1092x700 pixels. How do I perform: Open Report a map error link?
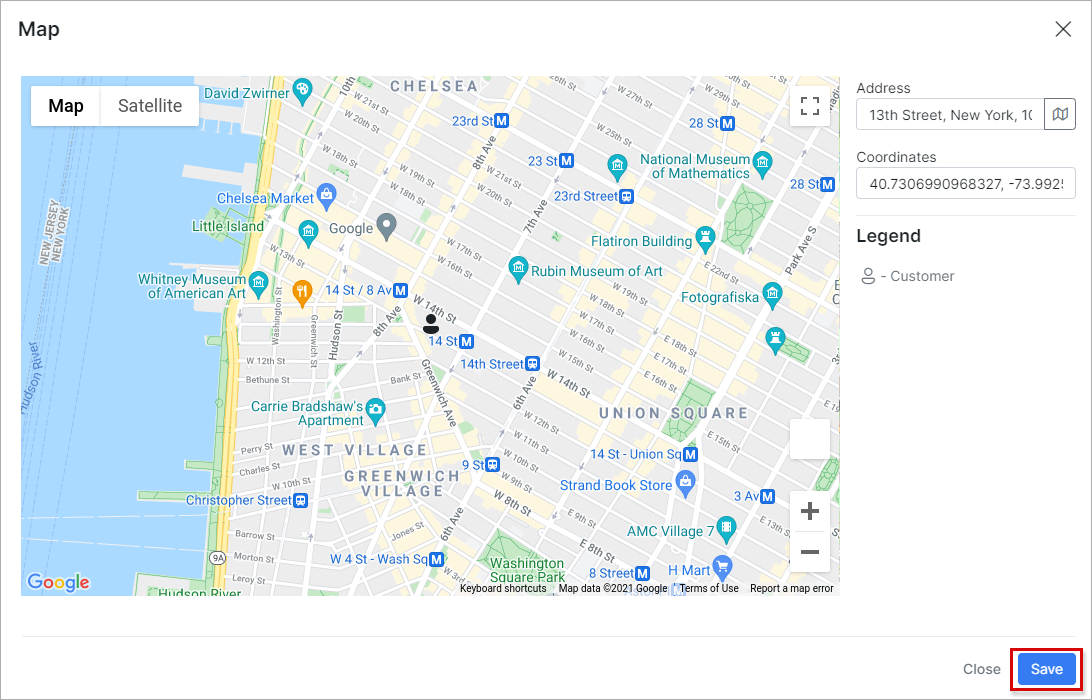coord(792,589)
